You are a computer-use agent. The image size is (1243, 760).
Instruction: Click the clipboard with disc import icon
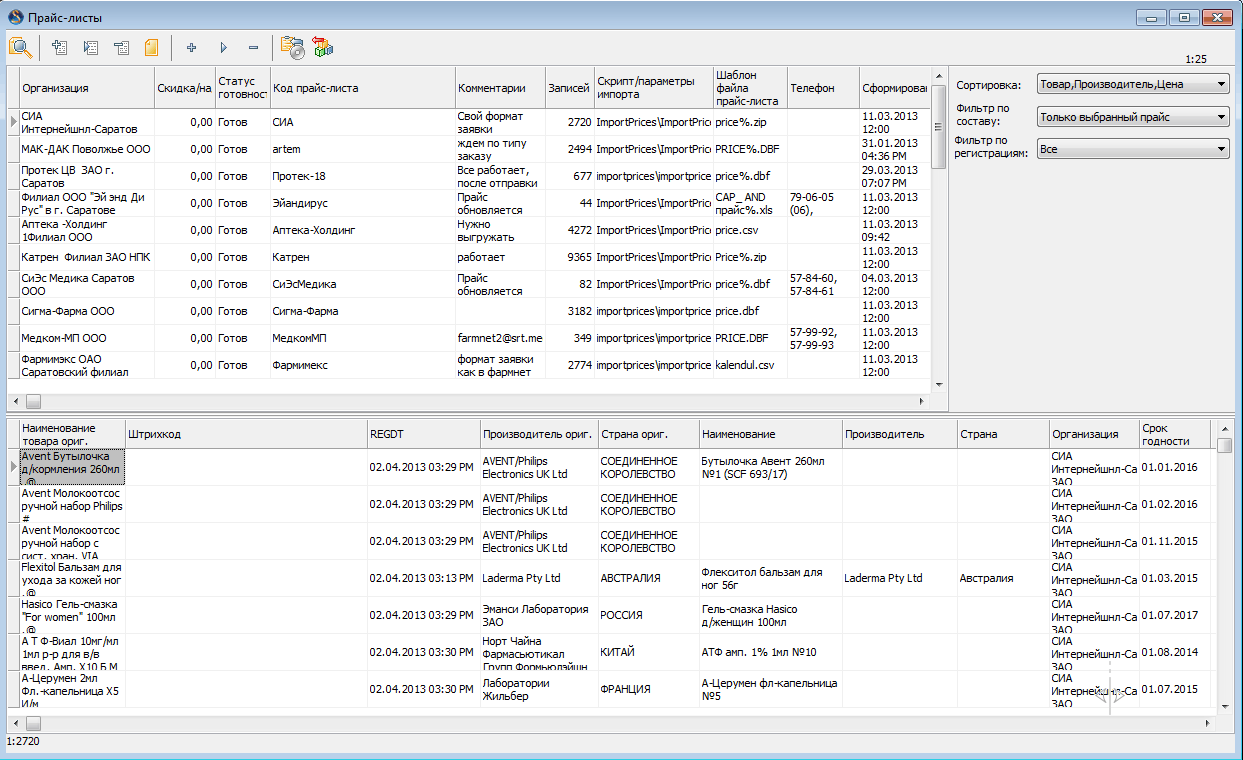tap(292, 47)
